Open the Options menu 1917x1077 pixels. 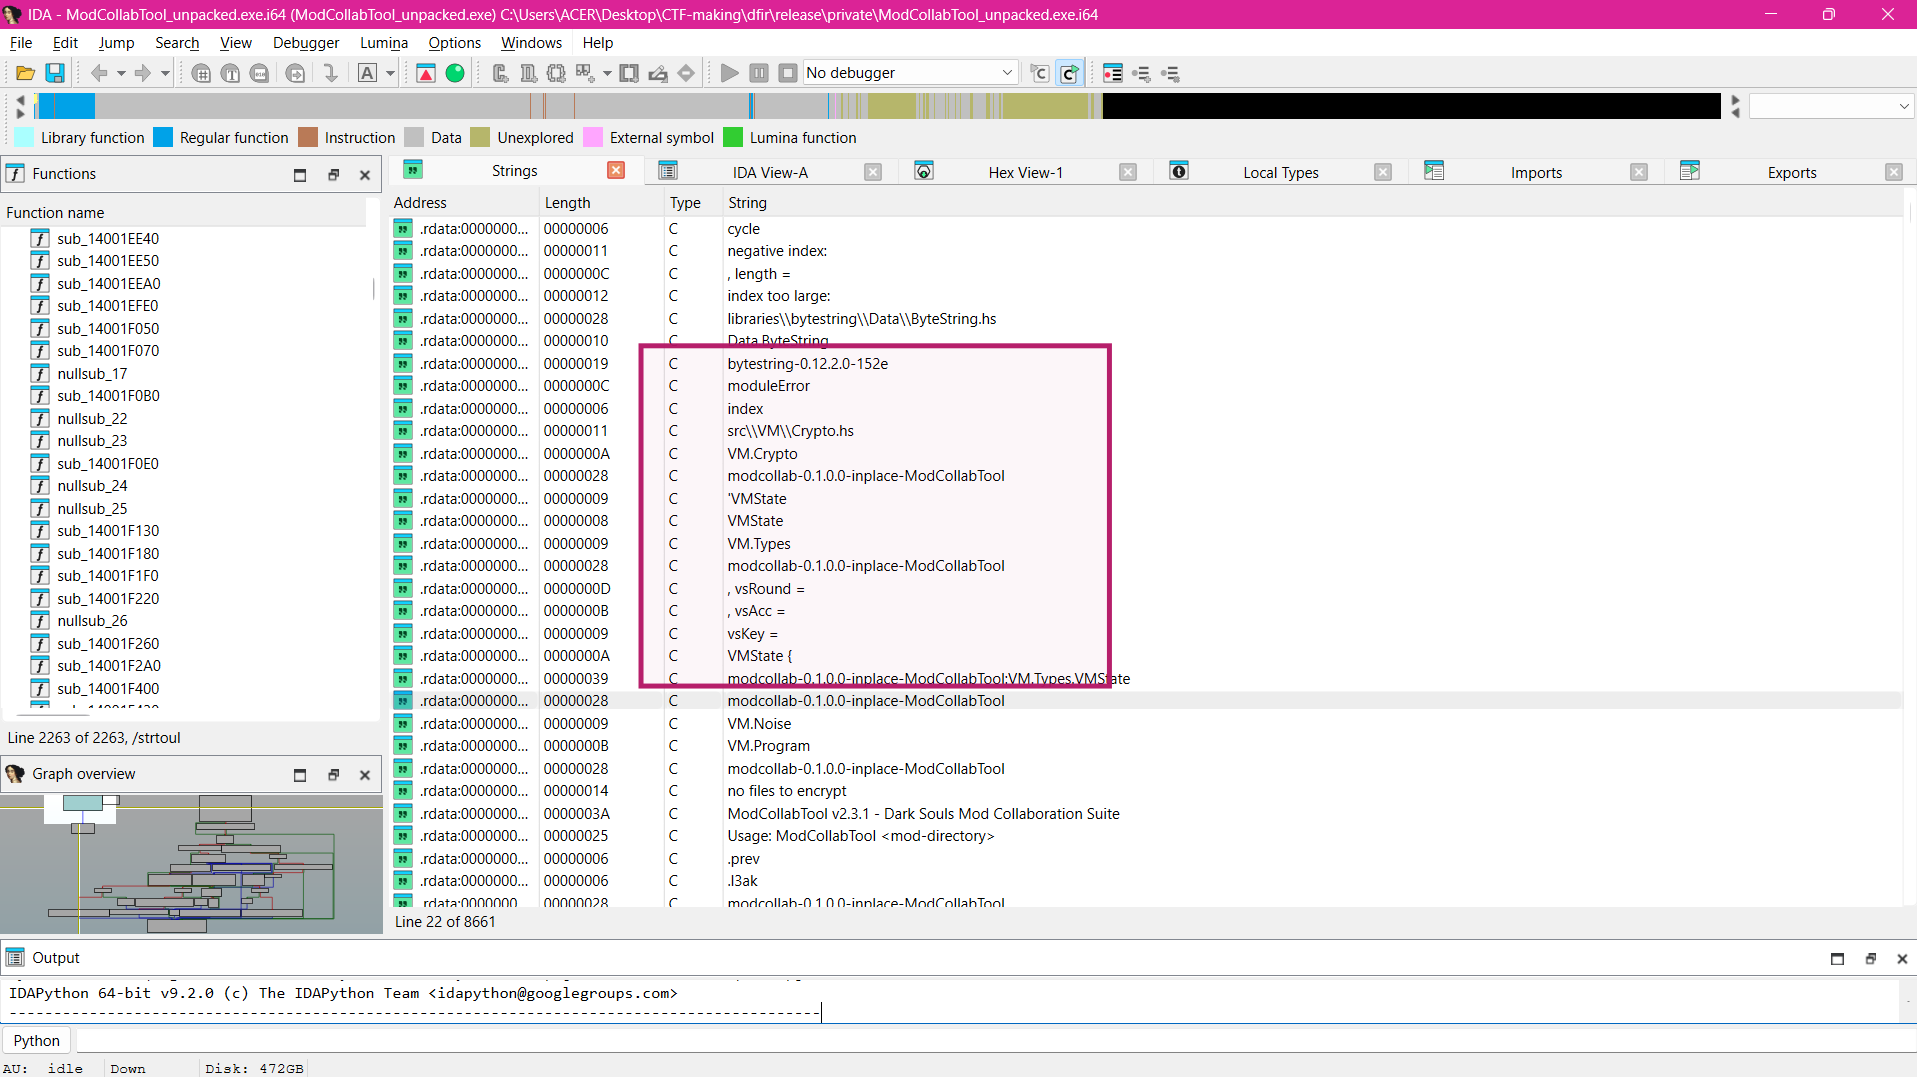pyautogui.click(x=455, y=43)
